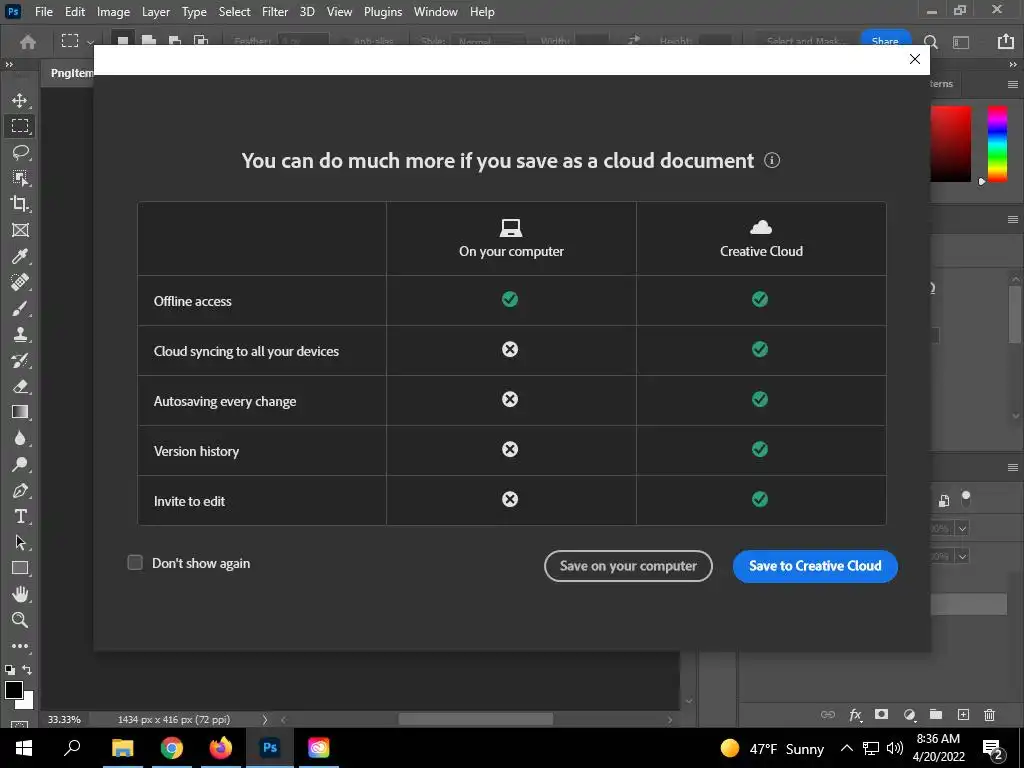Open the opacity dropdown in Layers panel
Image resolution: width=1024 pixels, height=768 pixels.
962,528
